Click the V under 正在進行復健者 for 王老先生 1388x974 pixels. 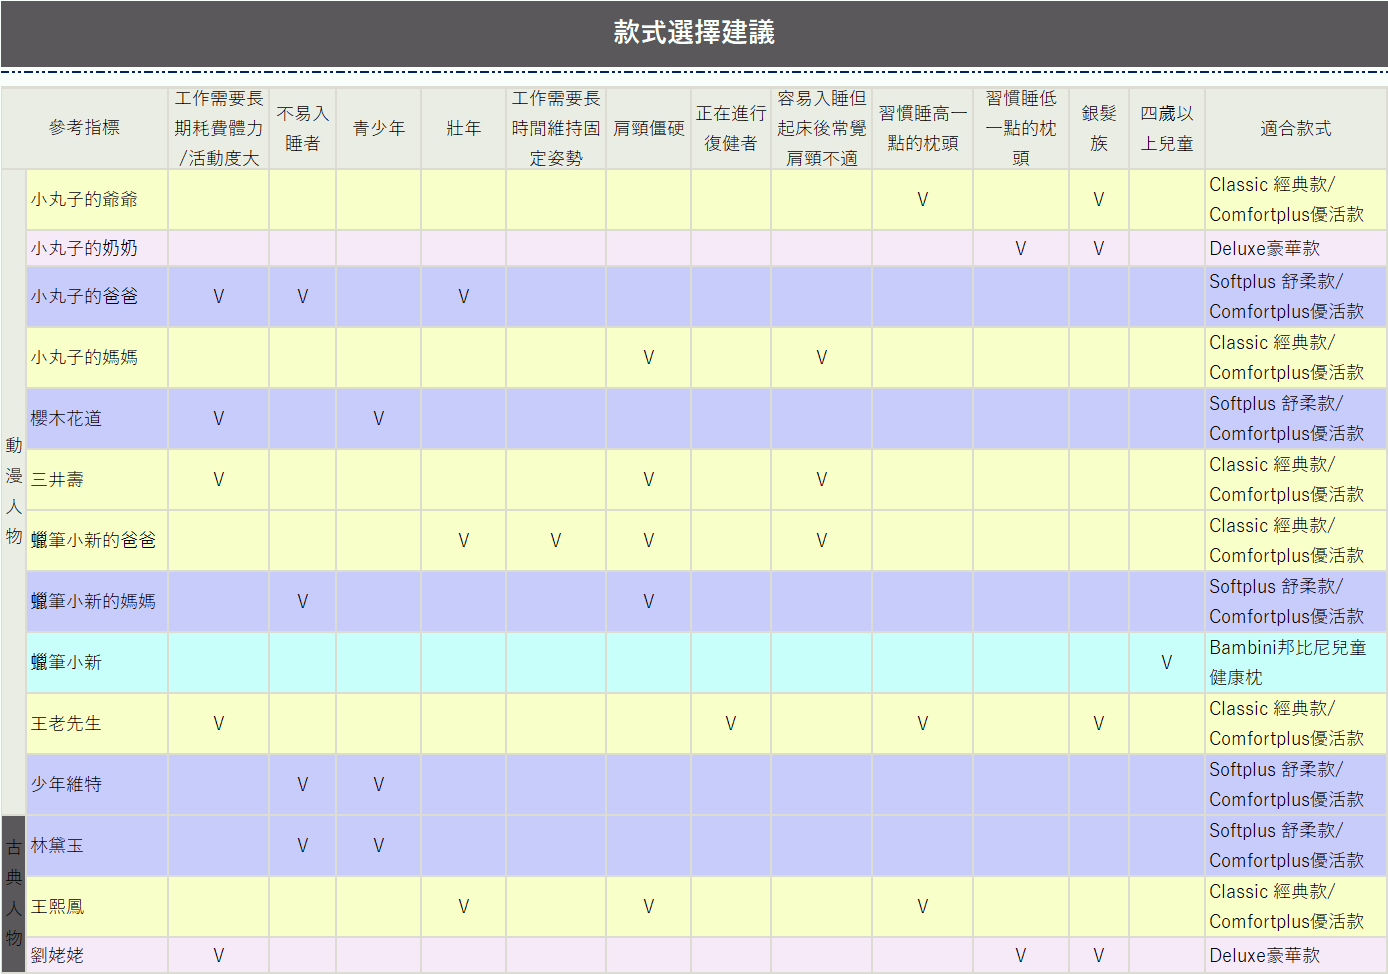click(730, 724)
